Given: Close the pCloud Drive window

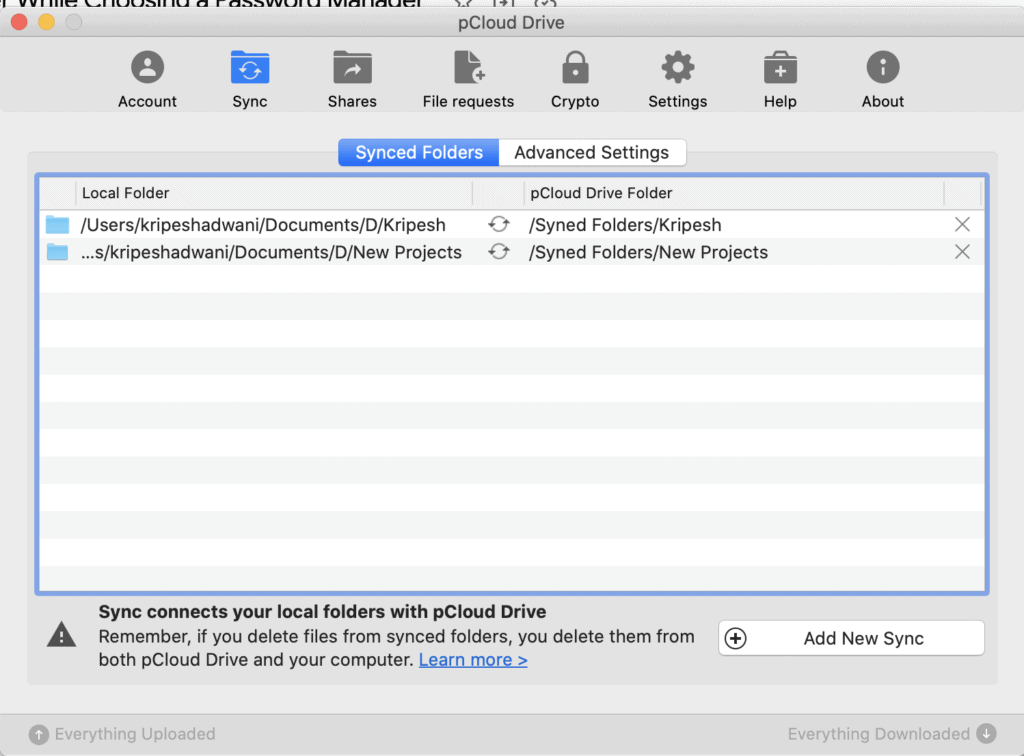Looking at the screenshot, I should click(20, 22).
